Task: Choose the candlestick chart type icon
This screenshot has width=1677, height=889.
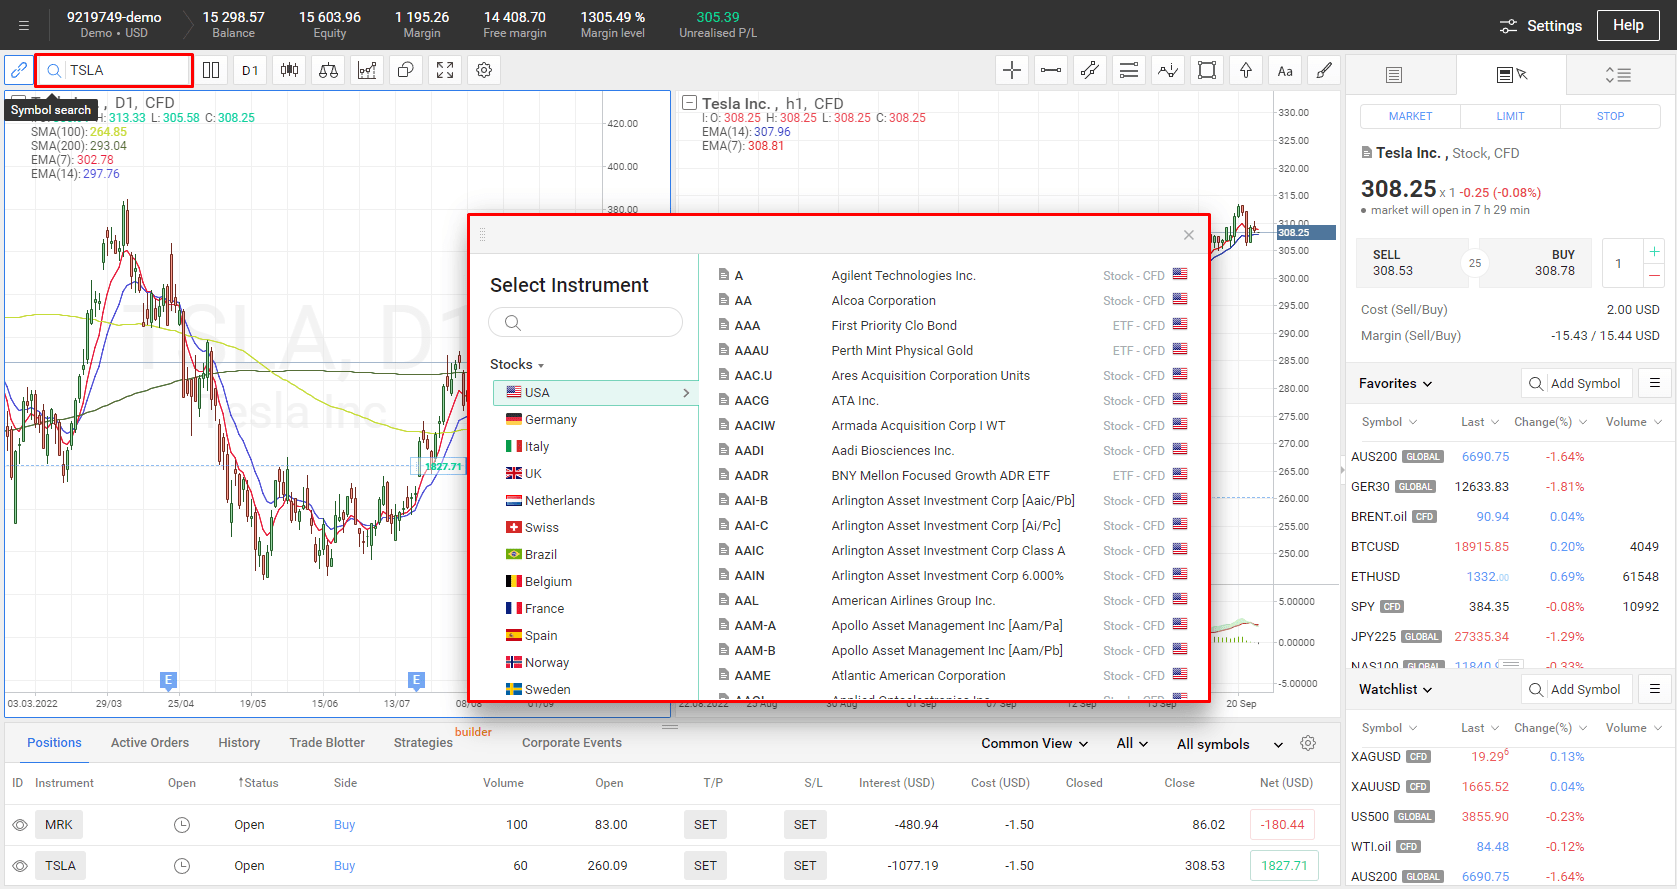Action: tap(289, 70)
